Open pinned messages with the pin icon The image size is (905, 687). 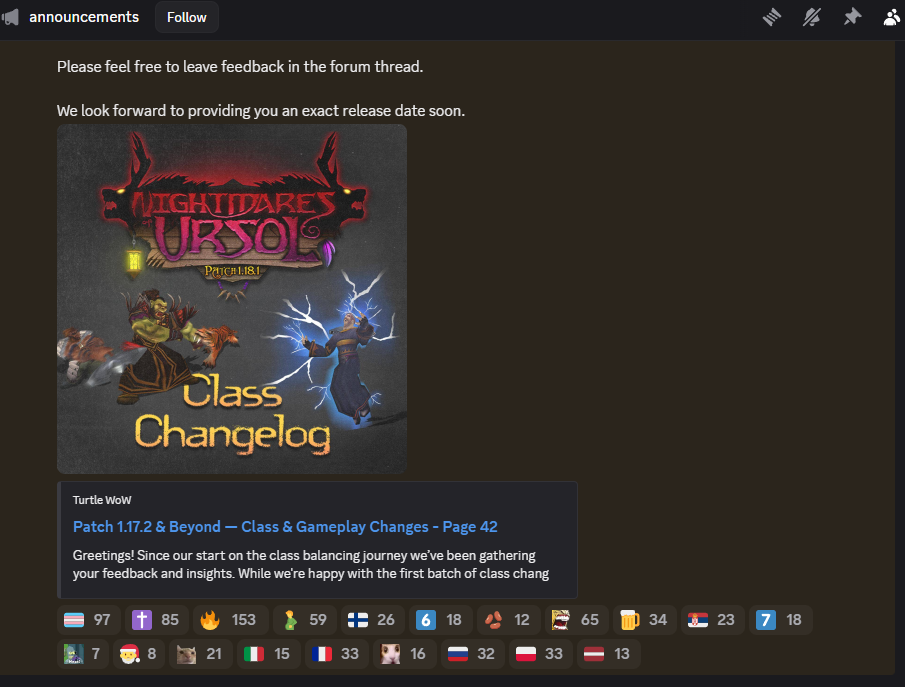pyautogui.click(x=852, y=17)
